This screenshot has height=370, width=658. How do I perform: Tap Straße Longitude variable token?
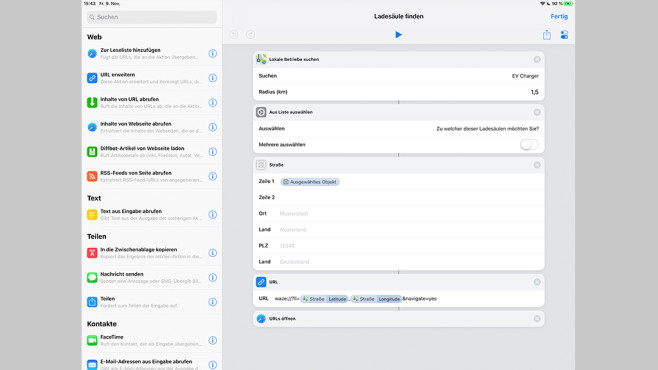376,299
